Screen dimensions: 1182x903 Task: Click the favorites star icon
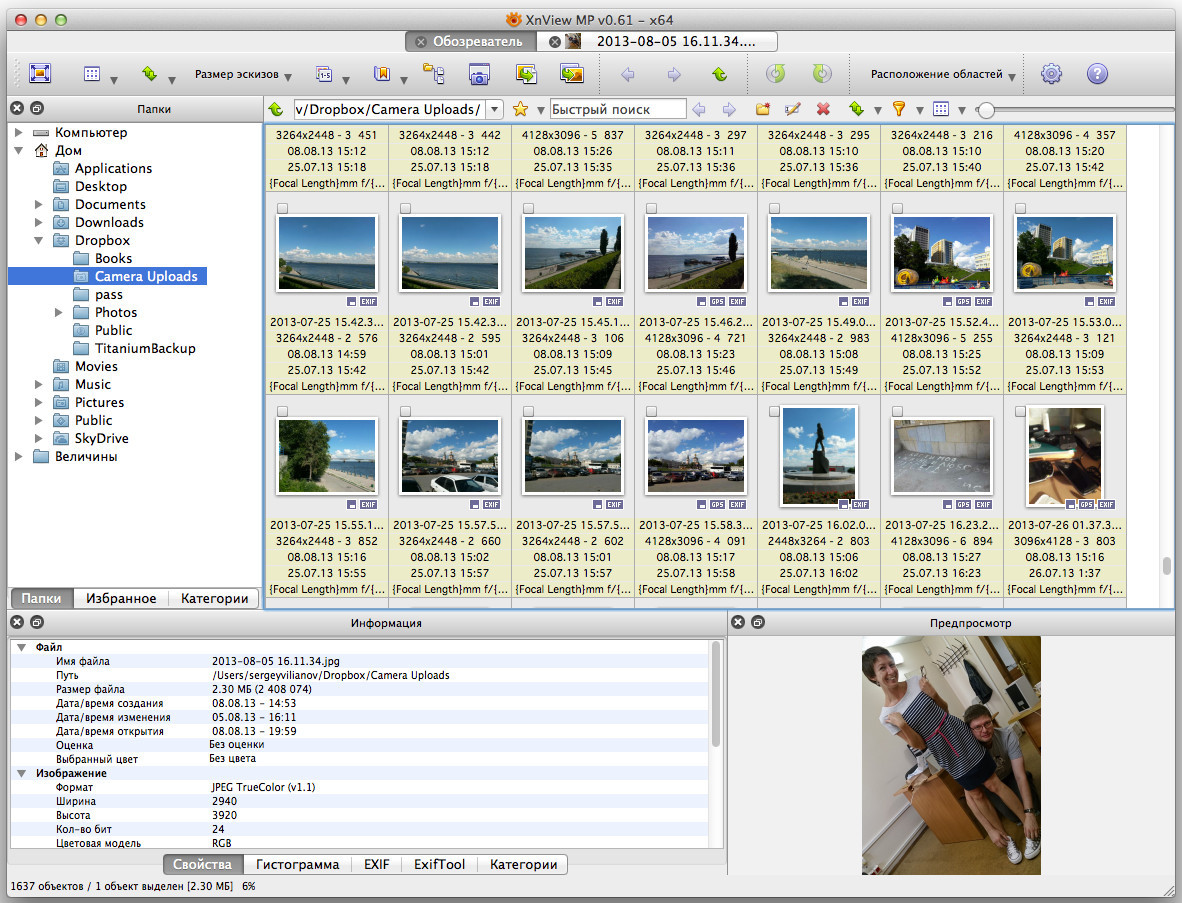point(520,109)
